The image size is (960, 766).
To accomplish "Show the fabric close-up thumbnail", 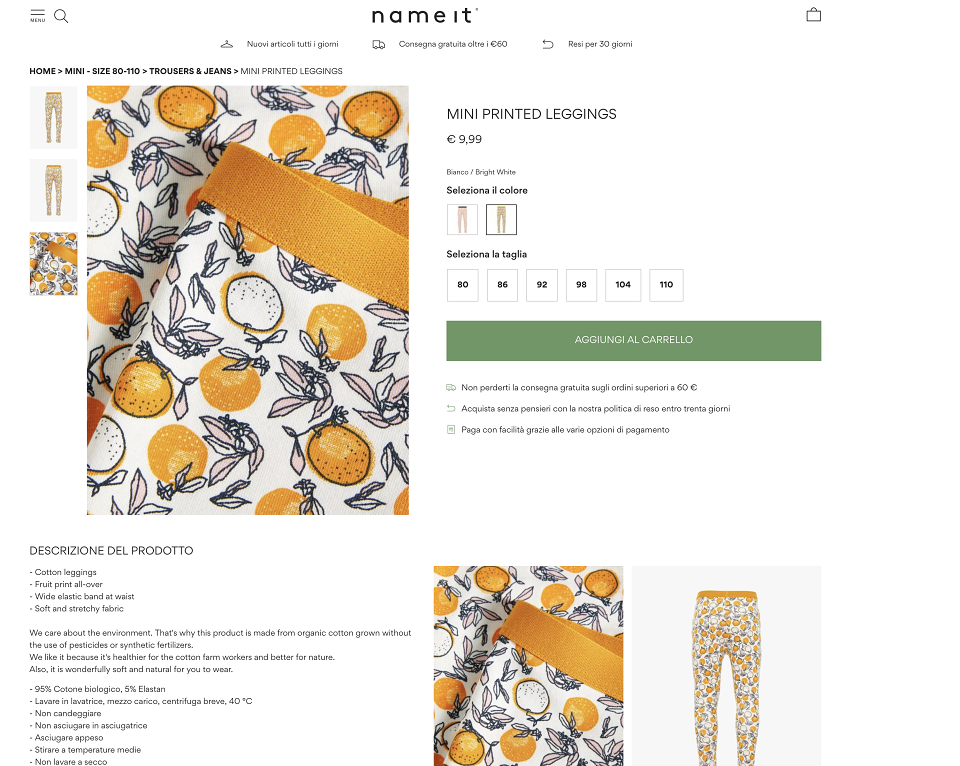I will pyautogui.click(x=54, y=264).
